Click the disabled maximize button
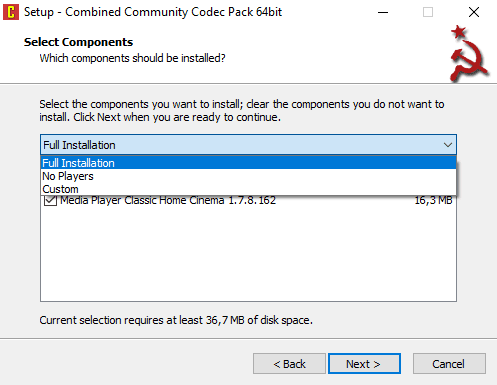Screen dimensions: 497x385 [x=428, y=12]
